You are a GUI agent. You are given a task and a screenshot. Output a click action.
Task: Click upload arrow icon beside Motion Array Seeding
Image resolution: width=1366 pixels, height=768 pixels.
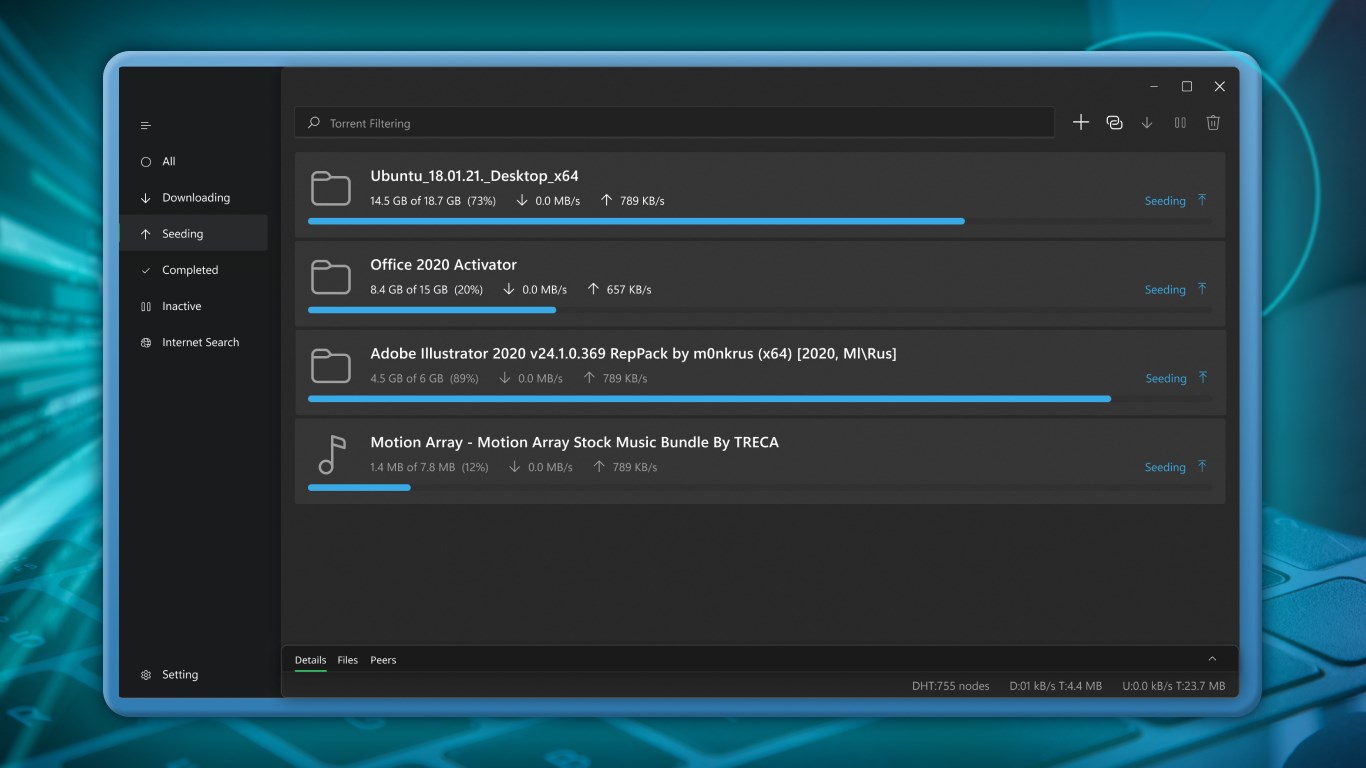1202,466
